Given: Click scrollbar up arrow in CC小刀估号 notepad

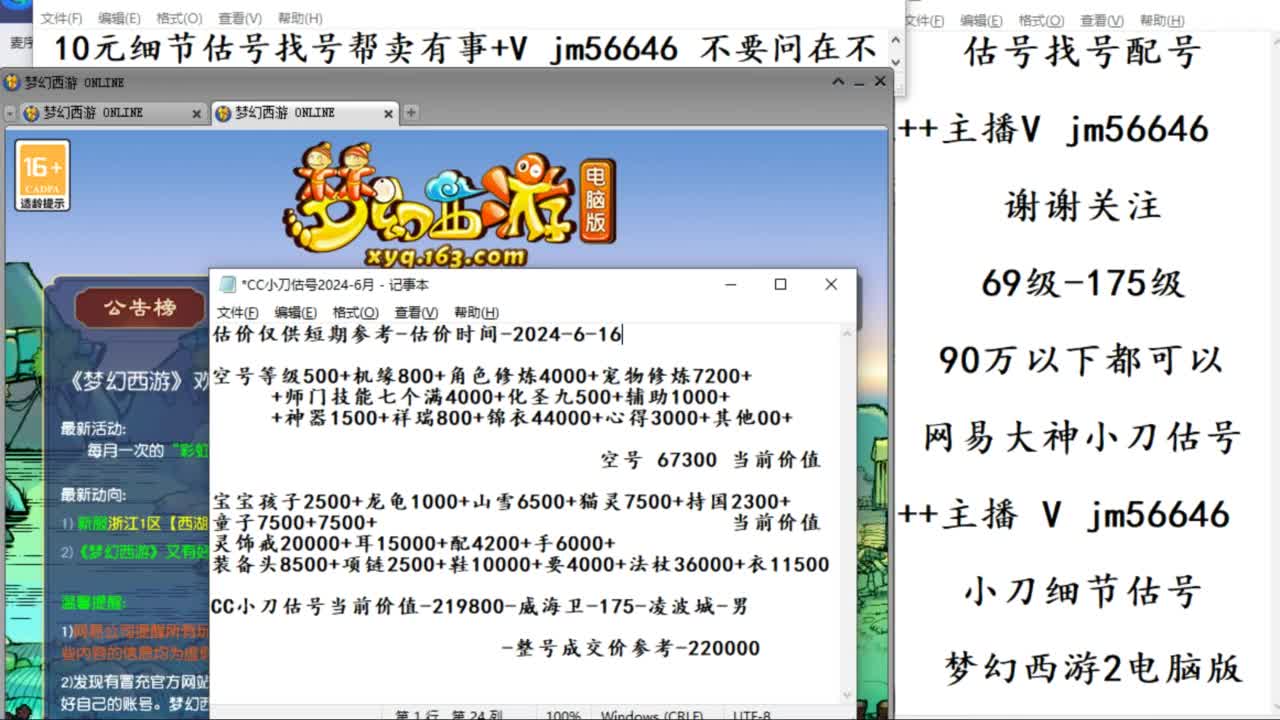Looking at the screenshot, I should (848, 334).
